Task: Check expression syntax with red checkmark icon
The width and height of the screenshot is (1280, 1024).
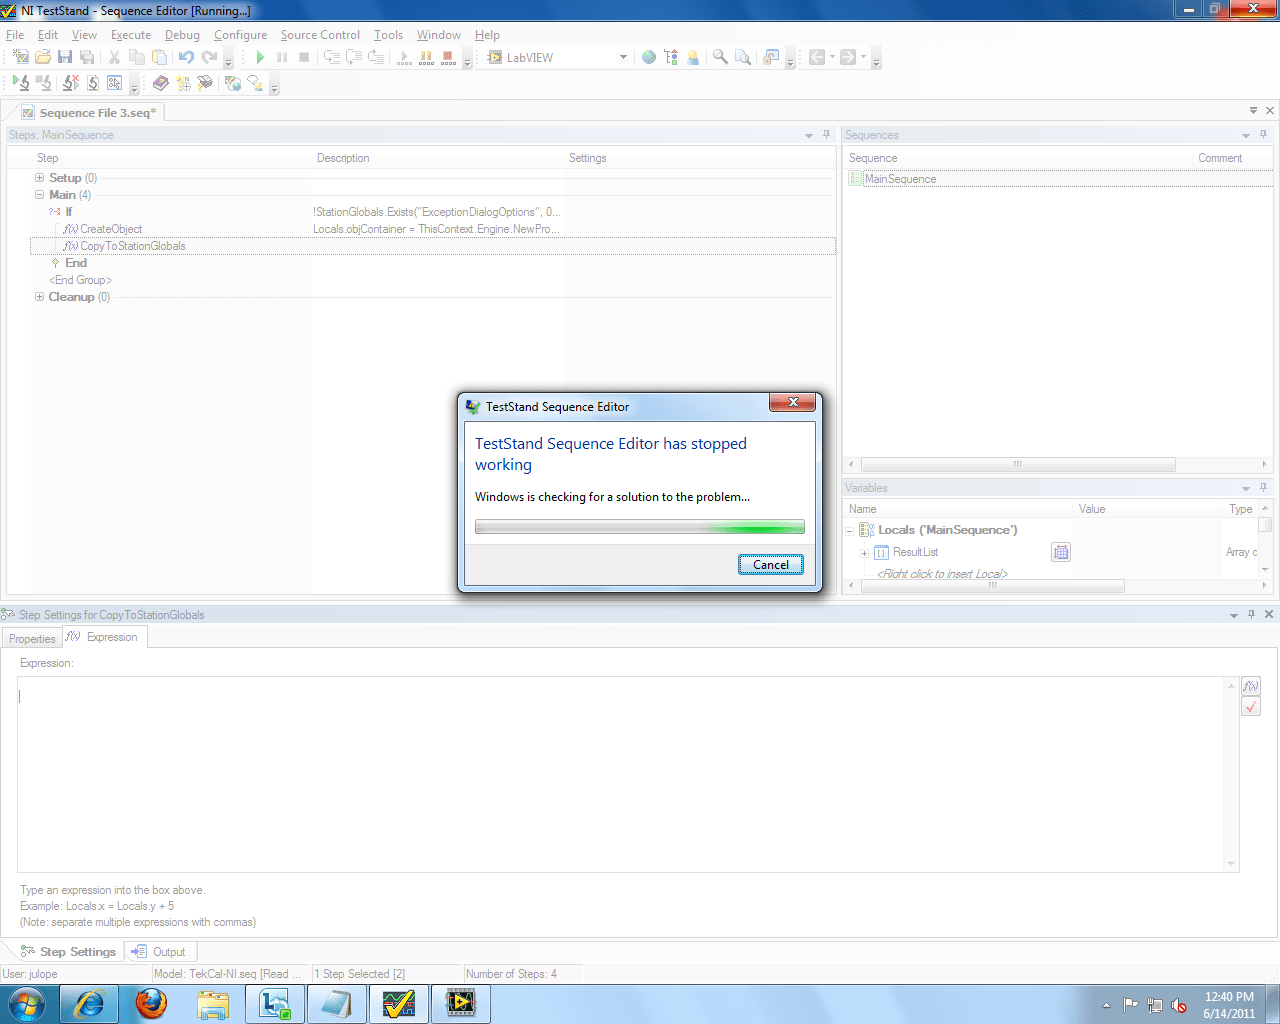Action: click(x=1250, y=706)
